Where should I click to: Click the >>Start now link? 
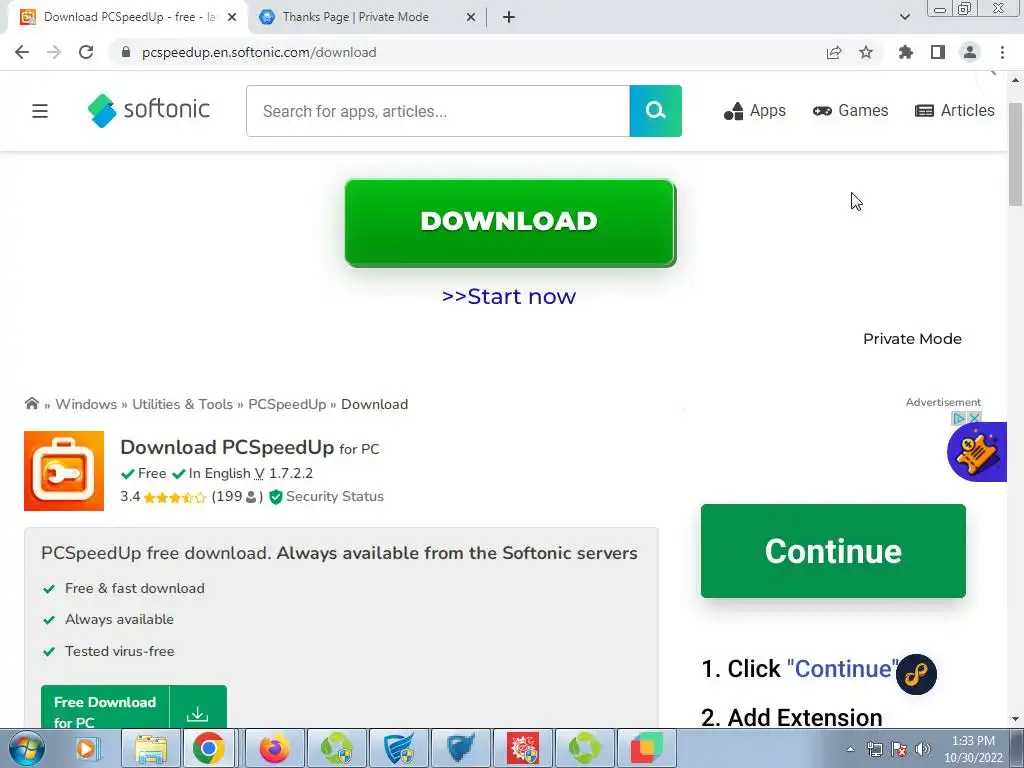pyautogui.click(x=509, y=296)
